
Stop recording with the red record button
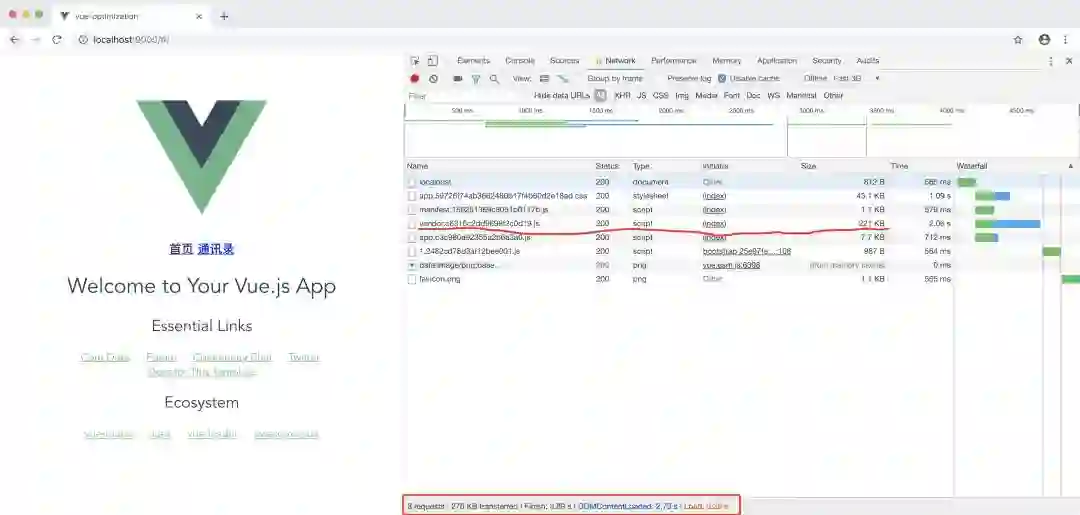coord(415,78)
